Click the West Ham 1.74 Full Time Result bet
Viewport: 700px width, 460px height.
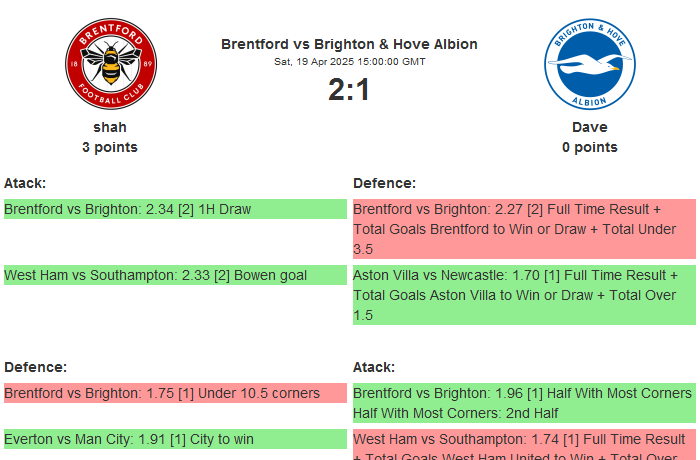524,445
